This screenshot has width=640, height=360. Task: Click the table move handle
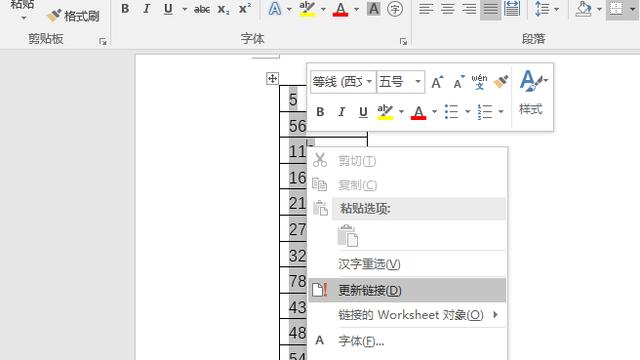coord(272,78)
